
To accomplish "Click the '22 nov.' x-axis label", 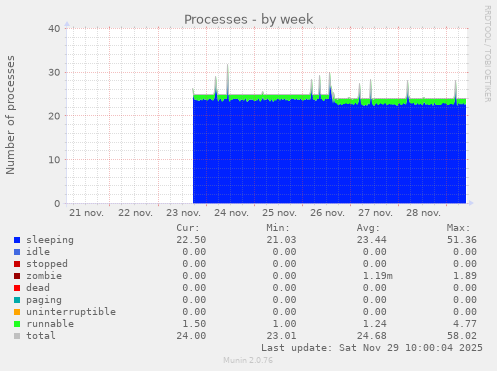I will 135,213.
